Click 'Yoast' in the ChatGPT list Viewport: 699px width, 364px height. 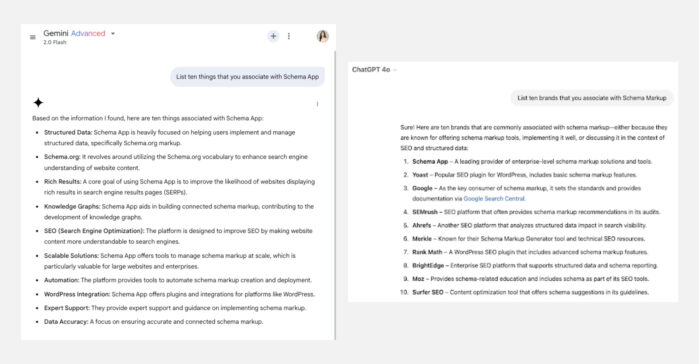420,175
